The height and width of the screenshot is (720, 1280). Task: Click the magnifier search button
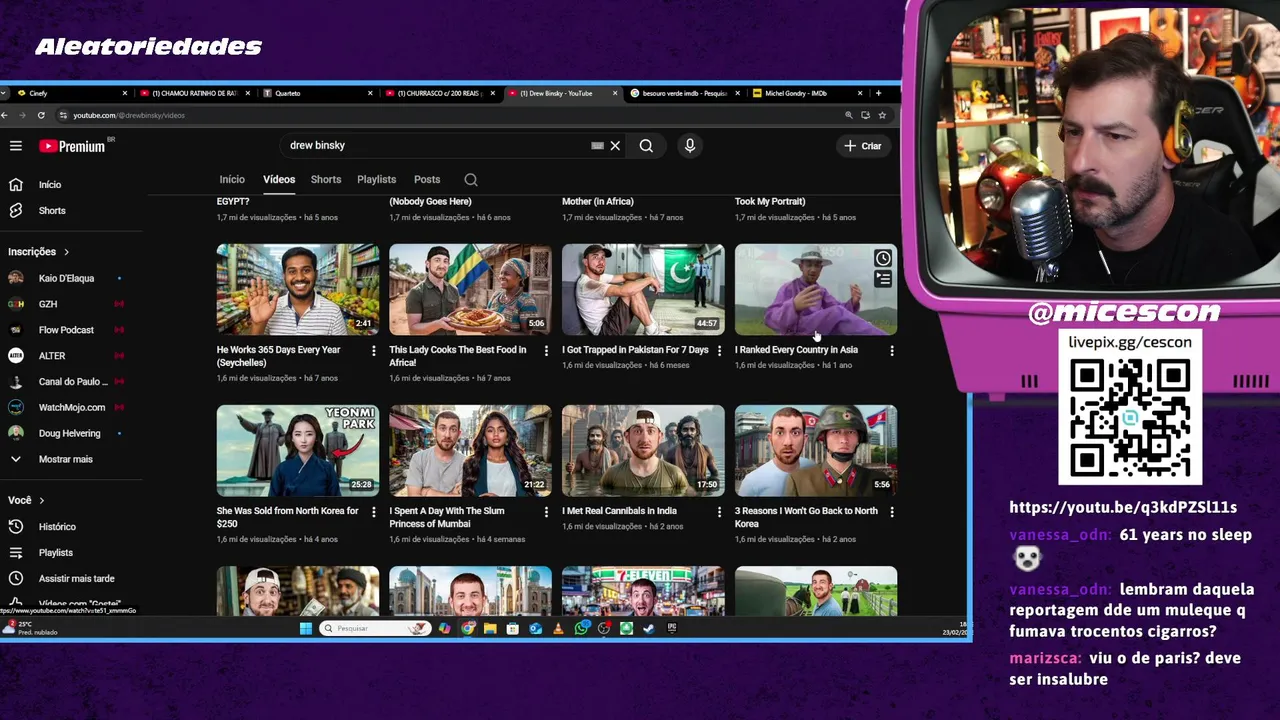pyautogui.click(x=646, y=146)
